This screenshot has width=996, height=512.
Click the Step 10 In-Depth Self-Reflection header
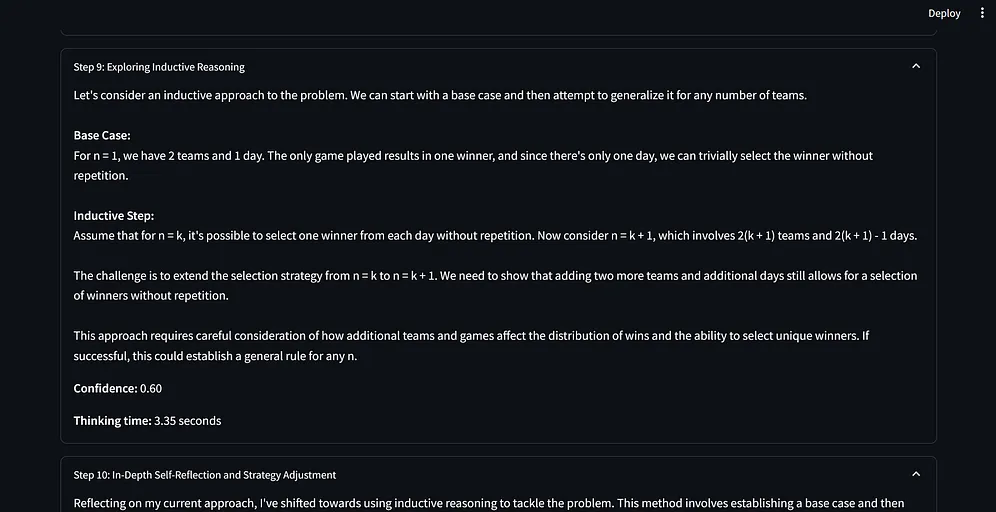tap(205, 475)
